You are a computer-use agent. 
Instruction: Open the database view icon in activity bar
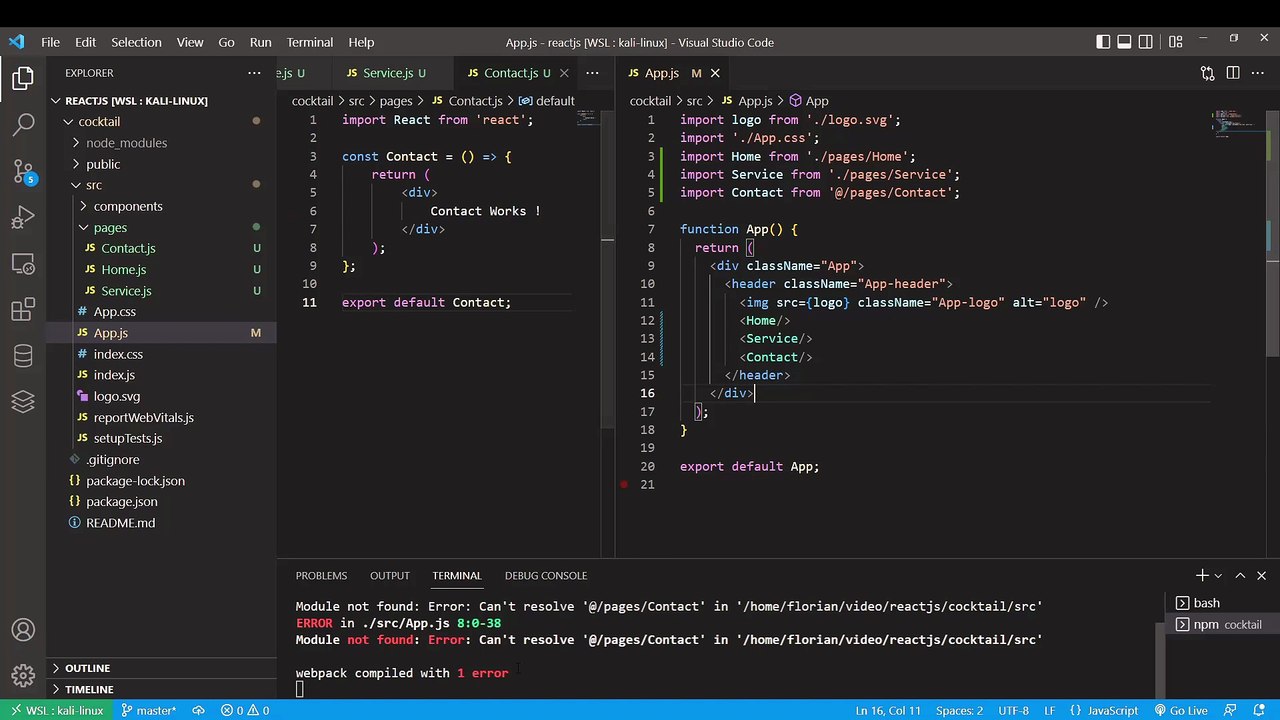click(23, 356)
